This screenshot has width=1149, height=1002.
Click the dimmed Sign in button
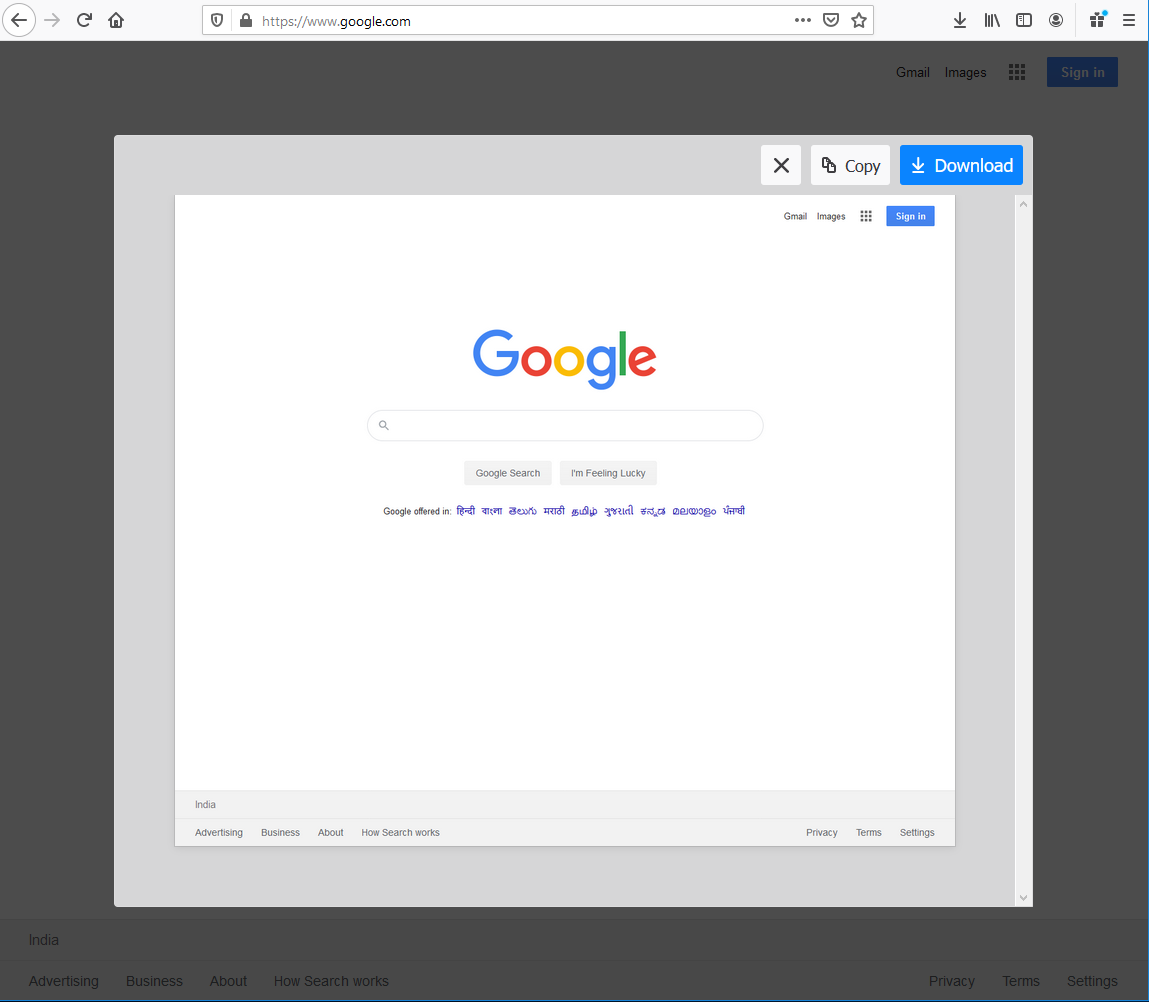click(x=1082, y=72)
